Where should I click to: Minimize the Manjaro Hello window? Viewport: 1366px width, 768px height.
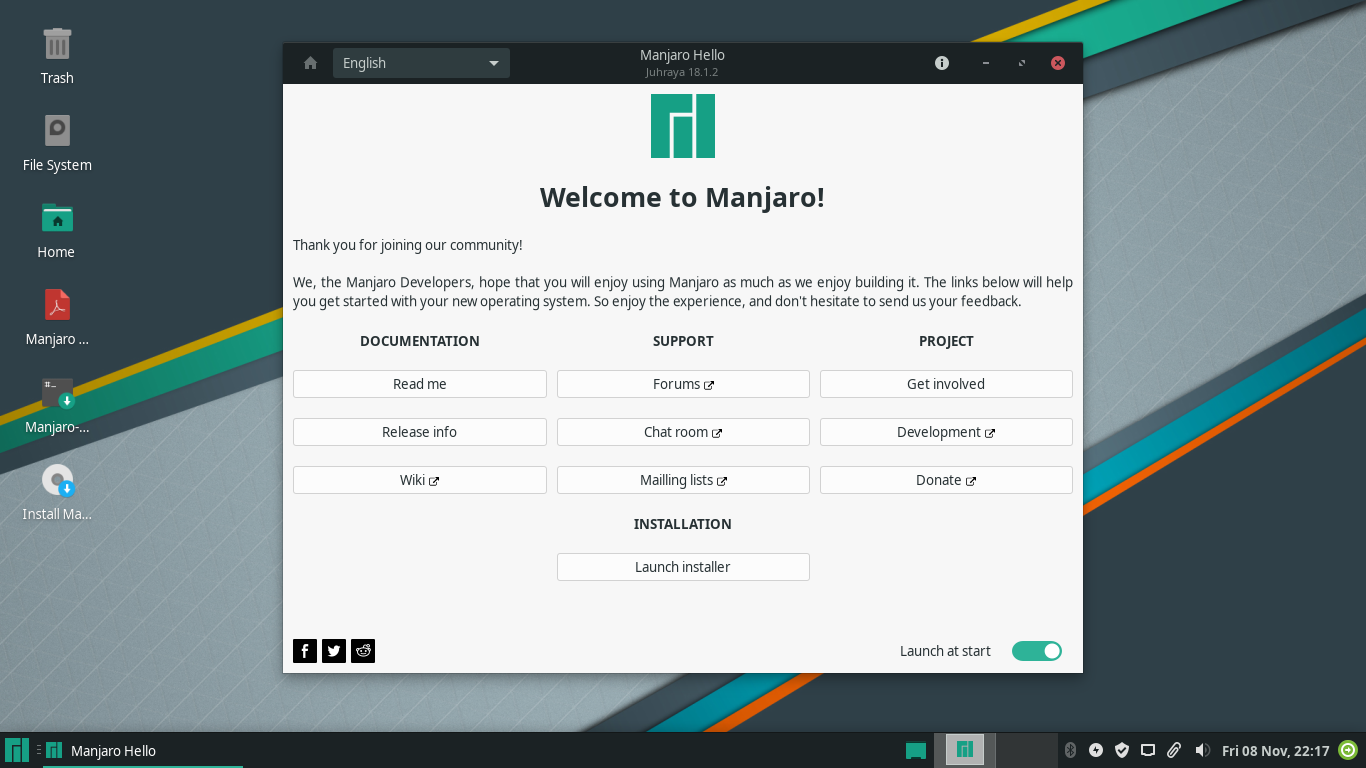pos(986,63)
